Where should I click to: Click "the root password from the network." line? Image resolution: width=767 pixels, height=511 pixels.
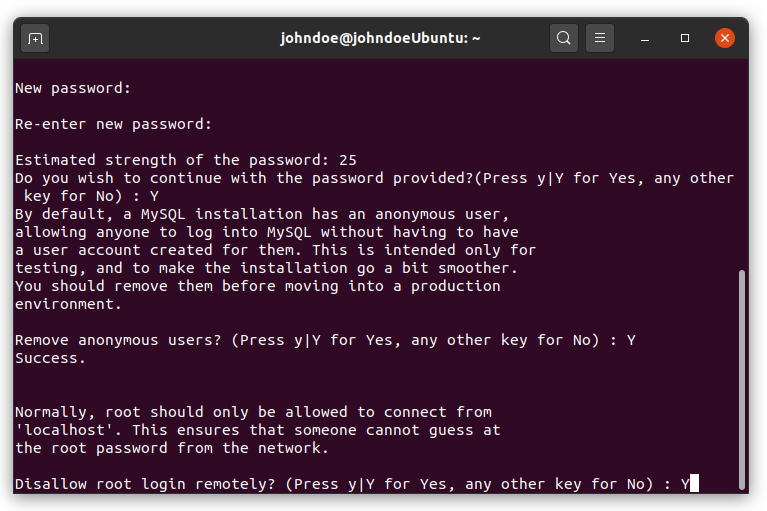click(x=172, y=448)
